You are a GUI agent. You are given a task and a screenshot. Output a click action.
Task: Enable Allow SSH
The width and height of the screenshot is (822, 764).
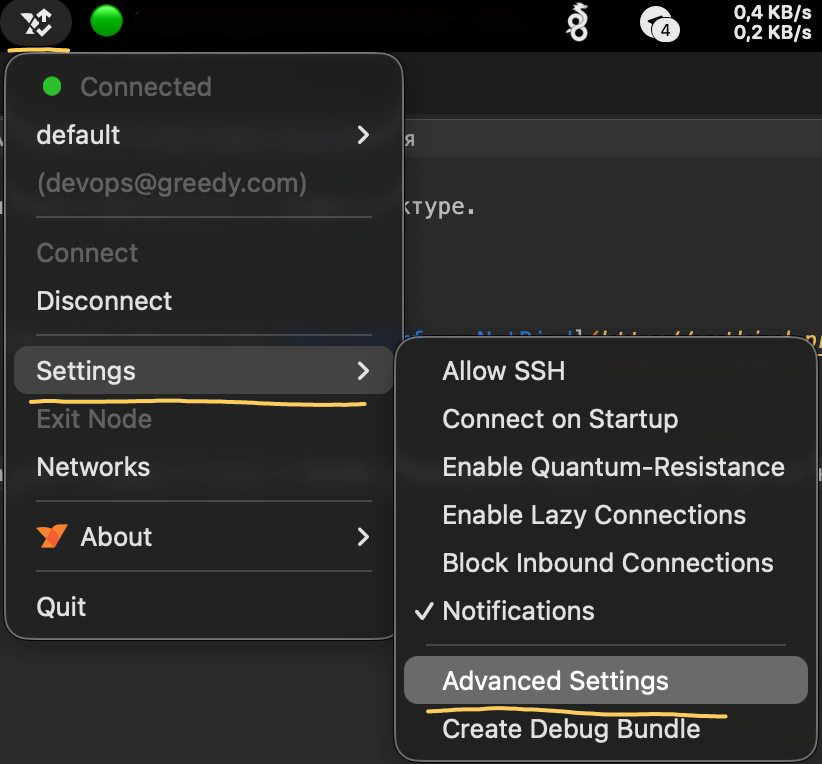[x=504, y=370]
